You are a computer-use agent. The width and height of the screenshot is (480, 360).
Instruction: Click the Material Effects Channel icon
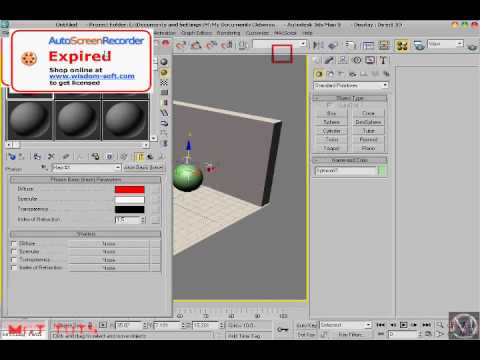pyautogui.click(x=109, y=156)
